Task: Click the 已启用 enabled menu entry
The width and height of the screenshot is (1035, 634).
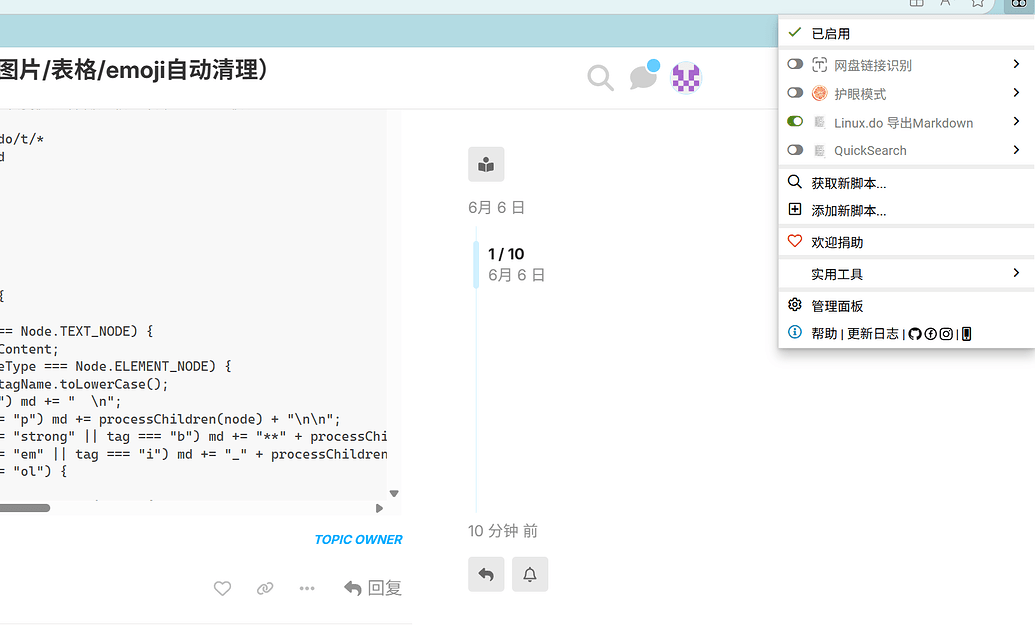Action: [906, 33]
